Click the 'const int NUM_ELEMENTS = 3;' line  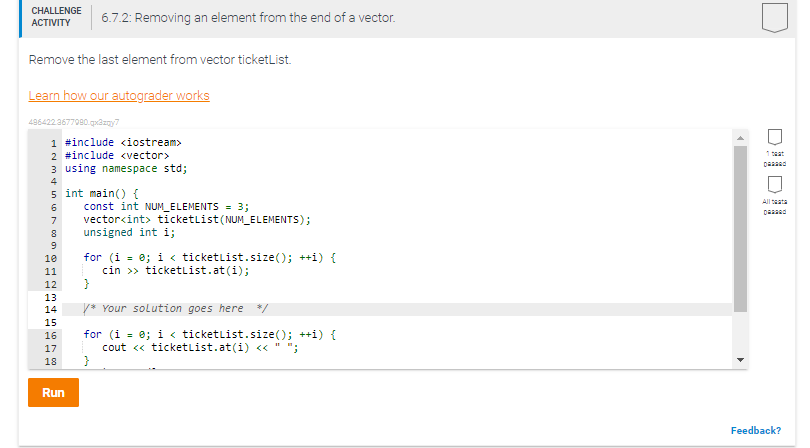(166, 207)
